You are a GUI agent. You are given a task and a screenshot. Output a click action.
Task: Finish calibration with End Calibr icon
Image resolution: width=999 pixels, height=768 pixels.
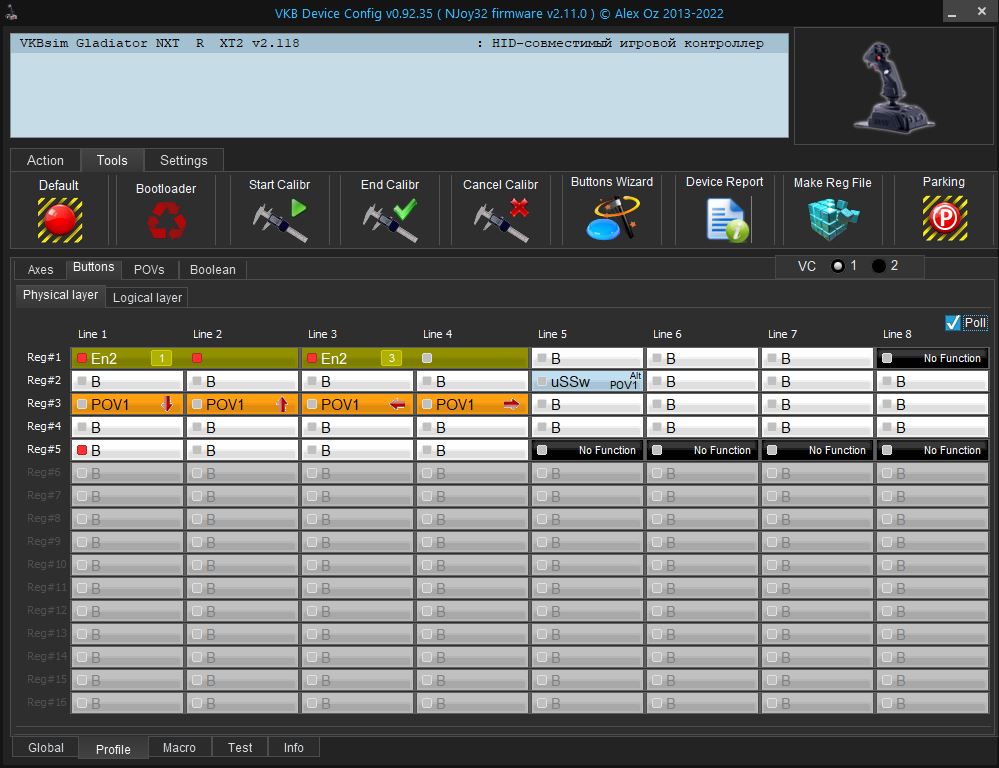coord(390,219)
